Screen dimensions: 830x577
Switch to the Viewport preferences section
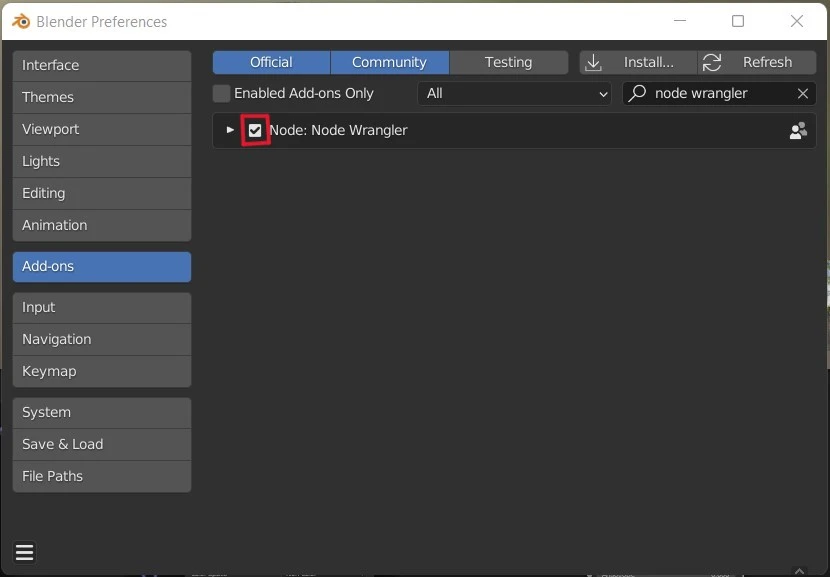pos(102,129)
